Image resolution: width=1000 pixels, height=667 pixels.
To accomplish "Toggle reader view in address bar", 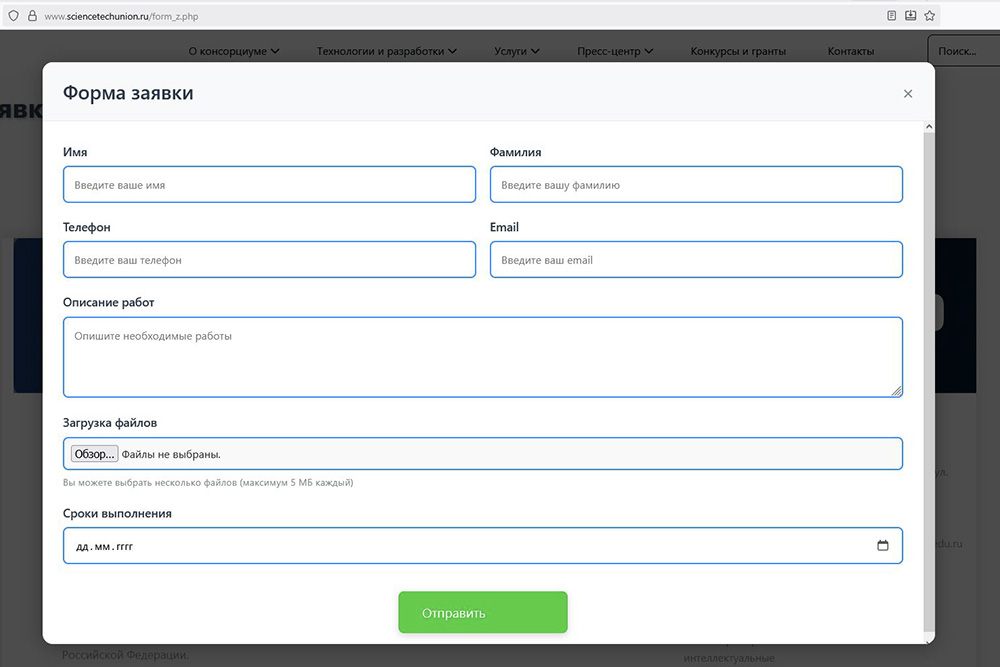I will point(892,16).
